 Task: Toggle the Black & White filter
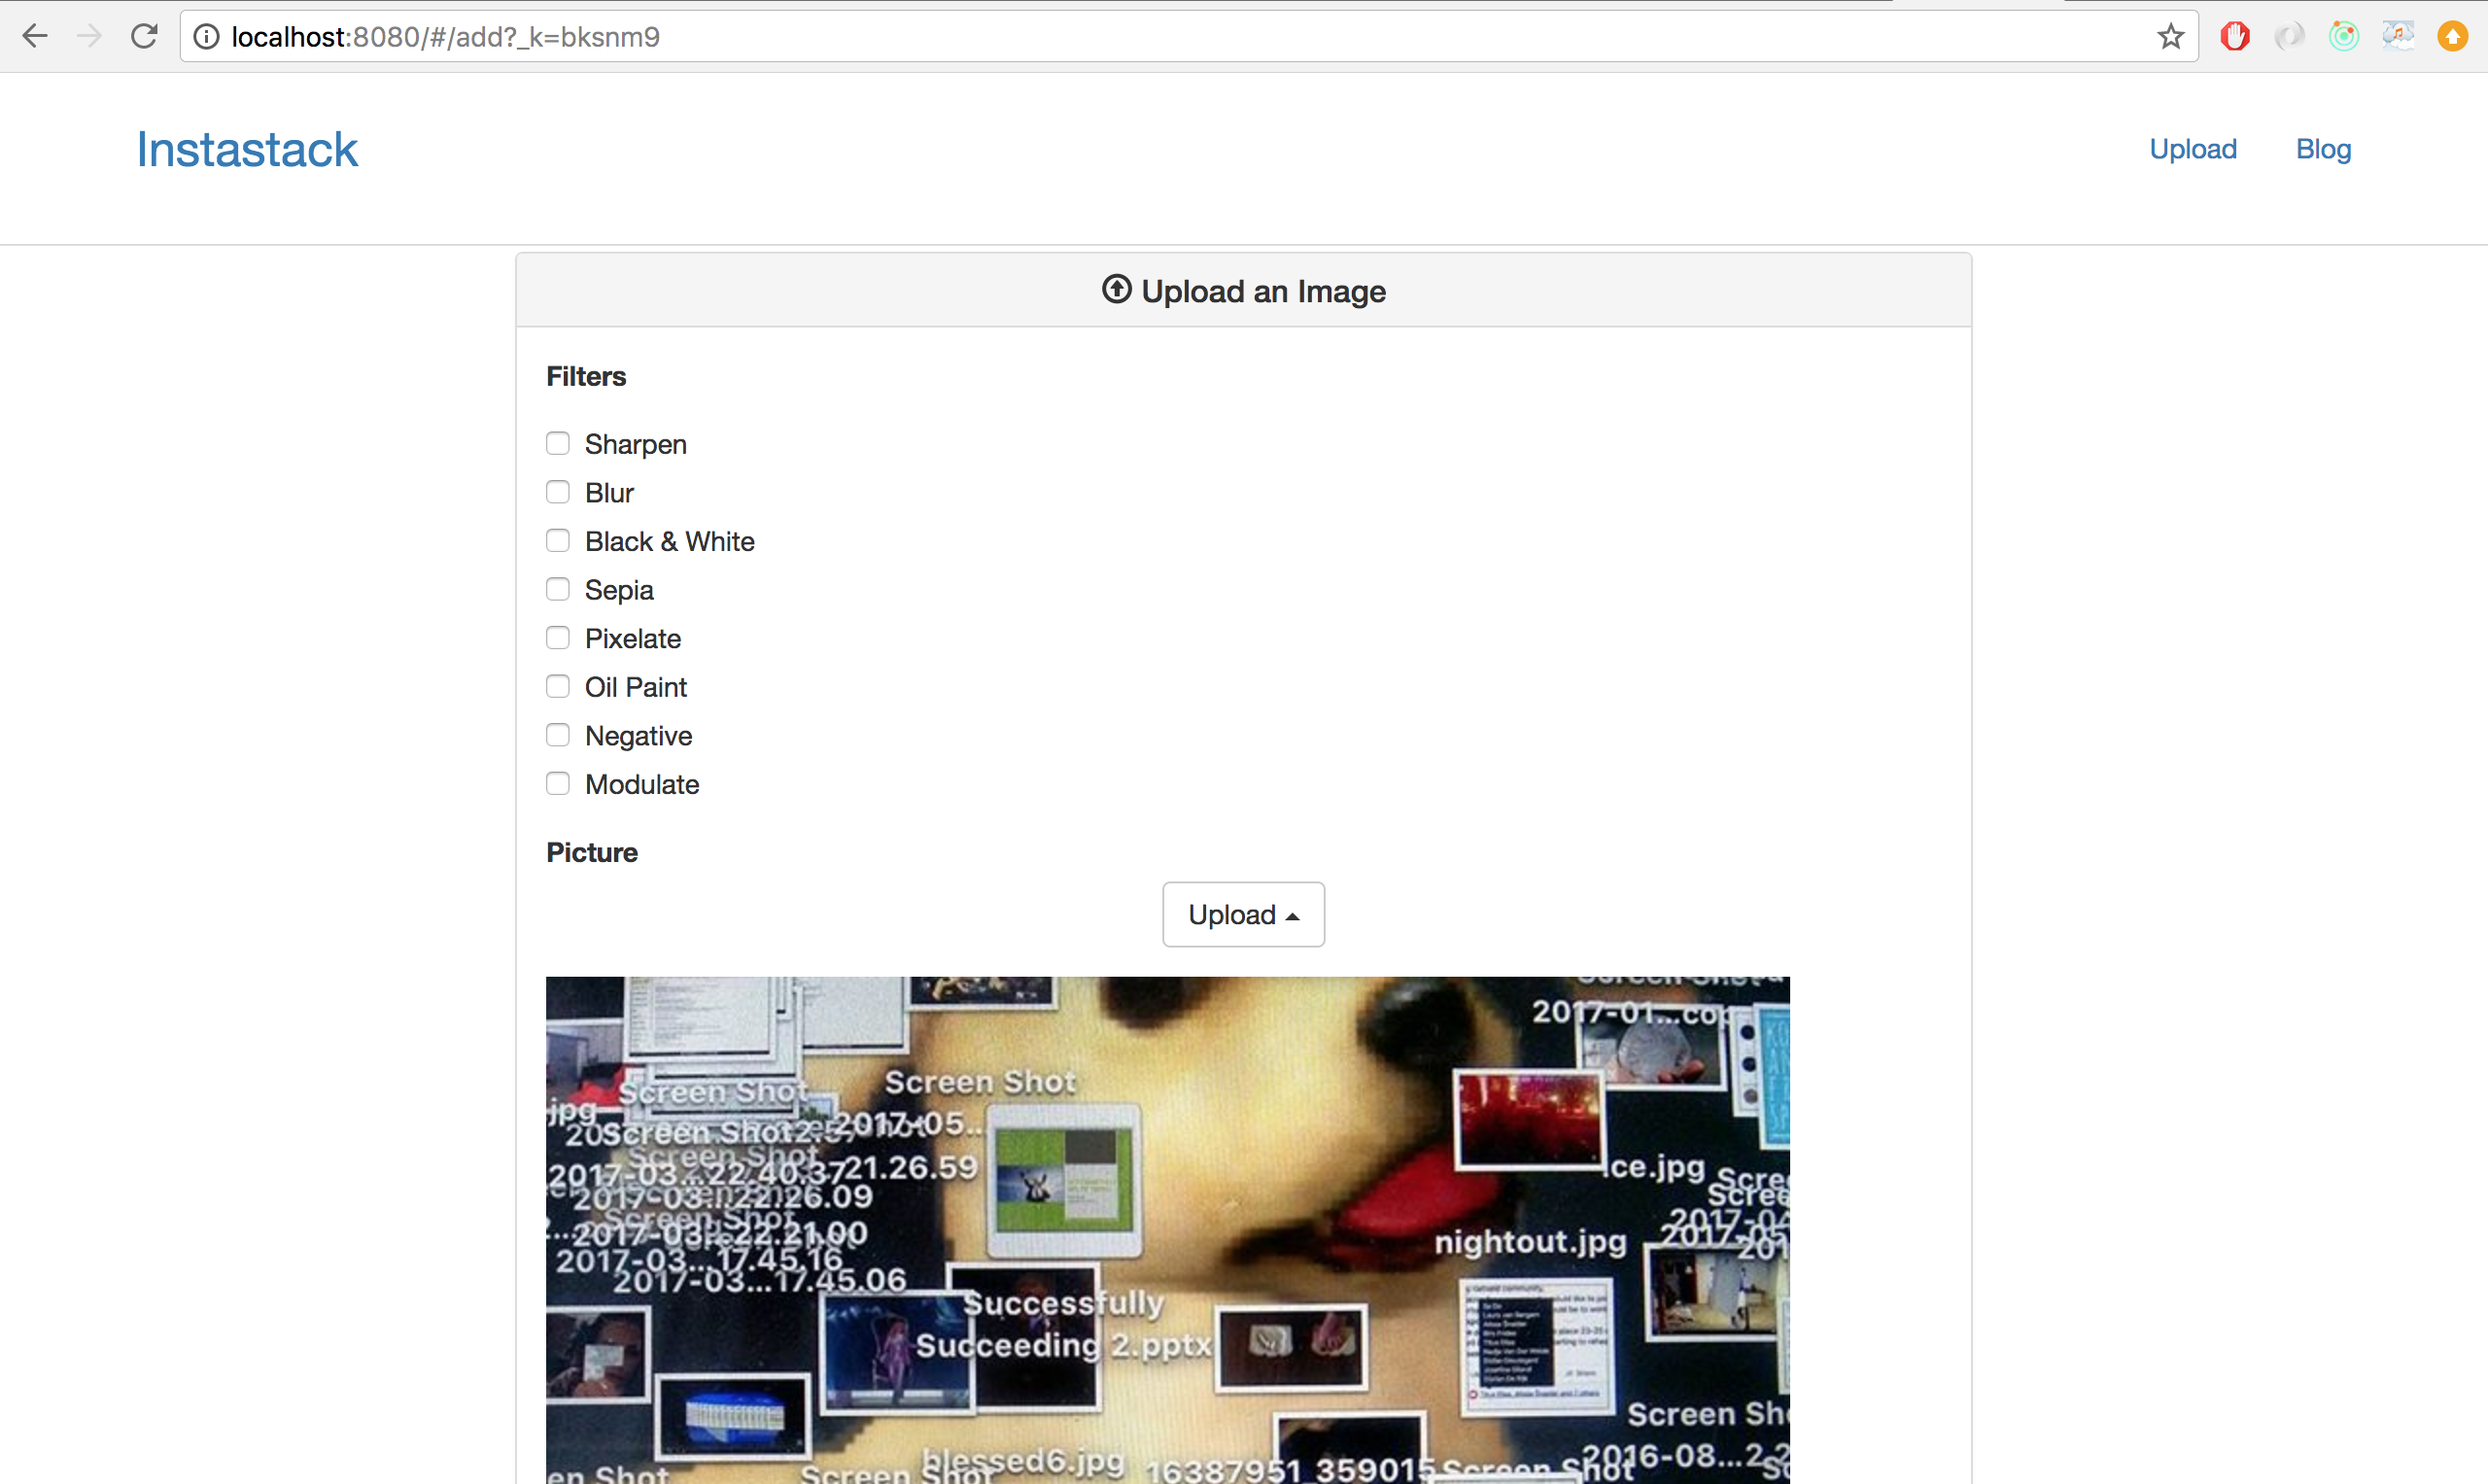tap(558, 540)
